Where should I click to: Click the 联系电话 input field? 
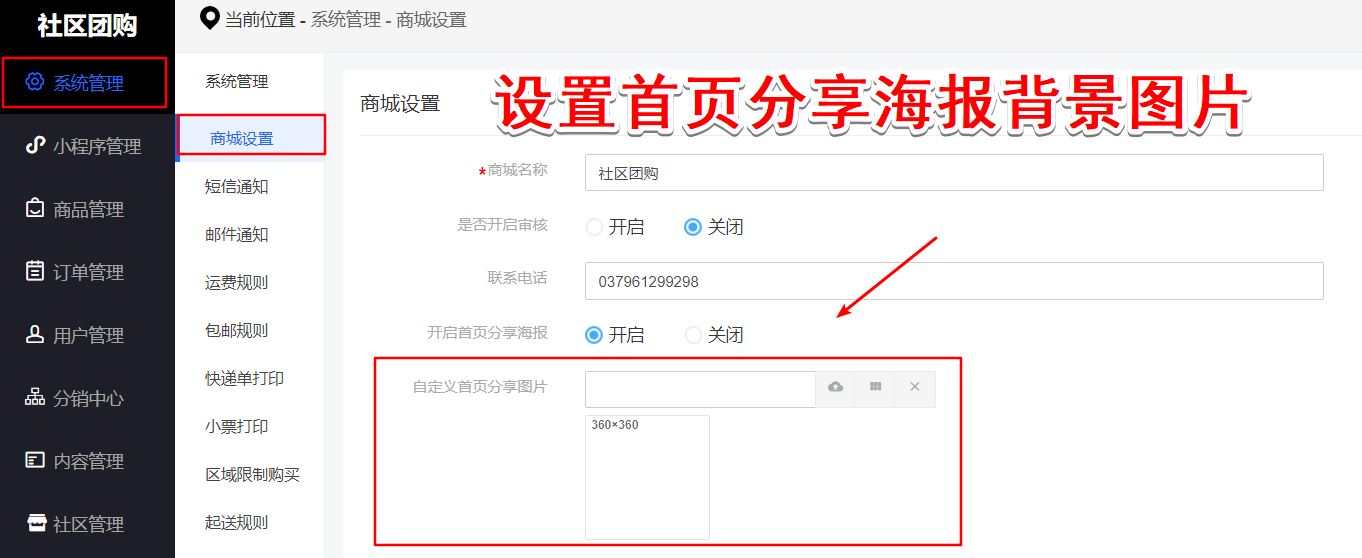tap(954, 281)
